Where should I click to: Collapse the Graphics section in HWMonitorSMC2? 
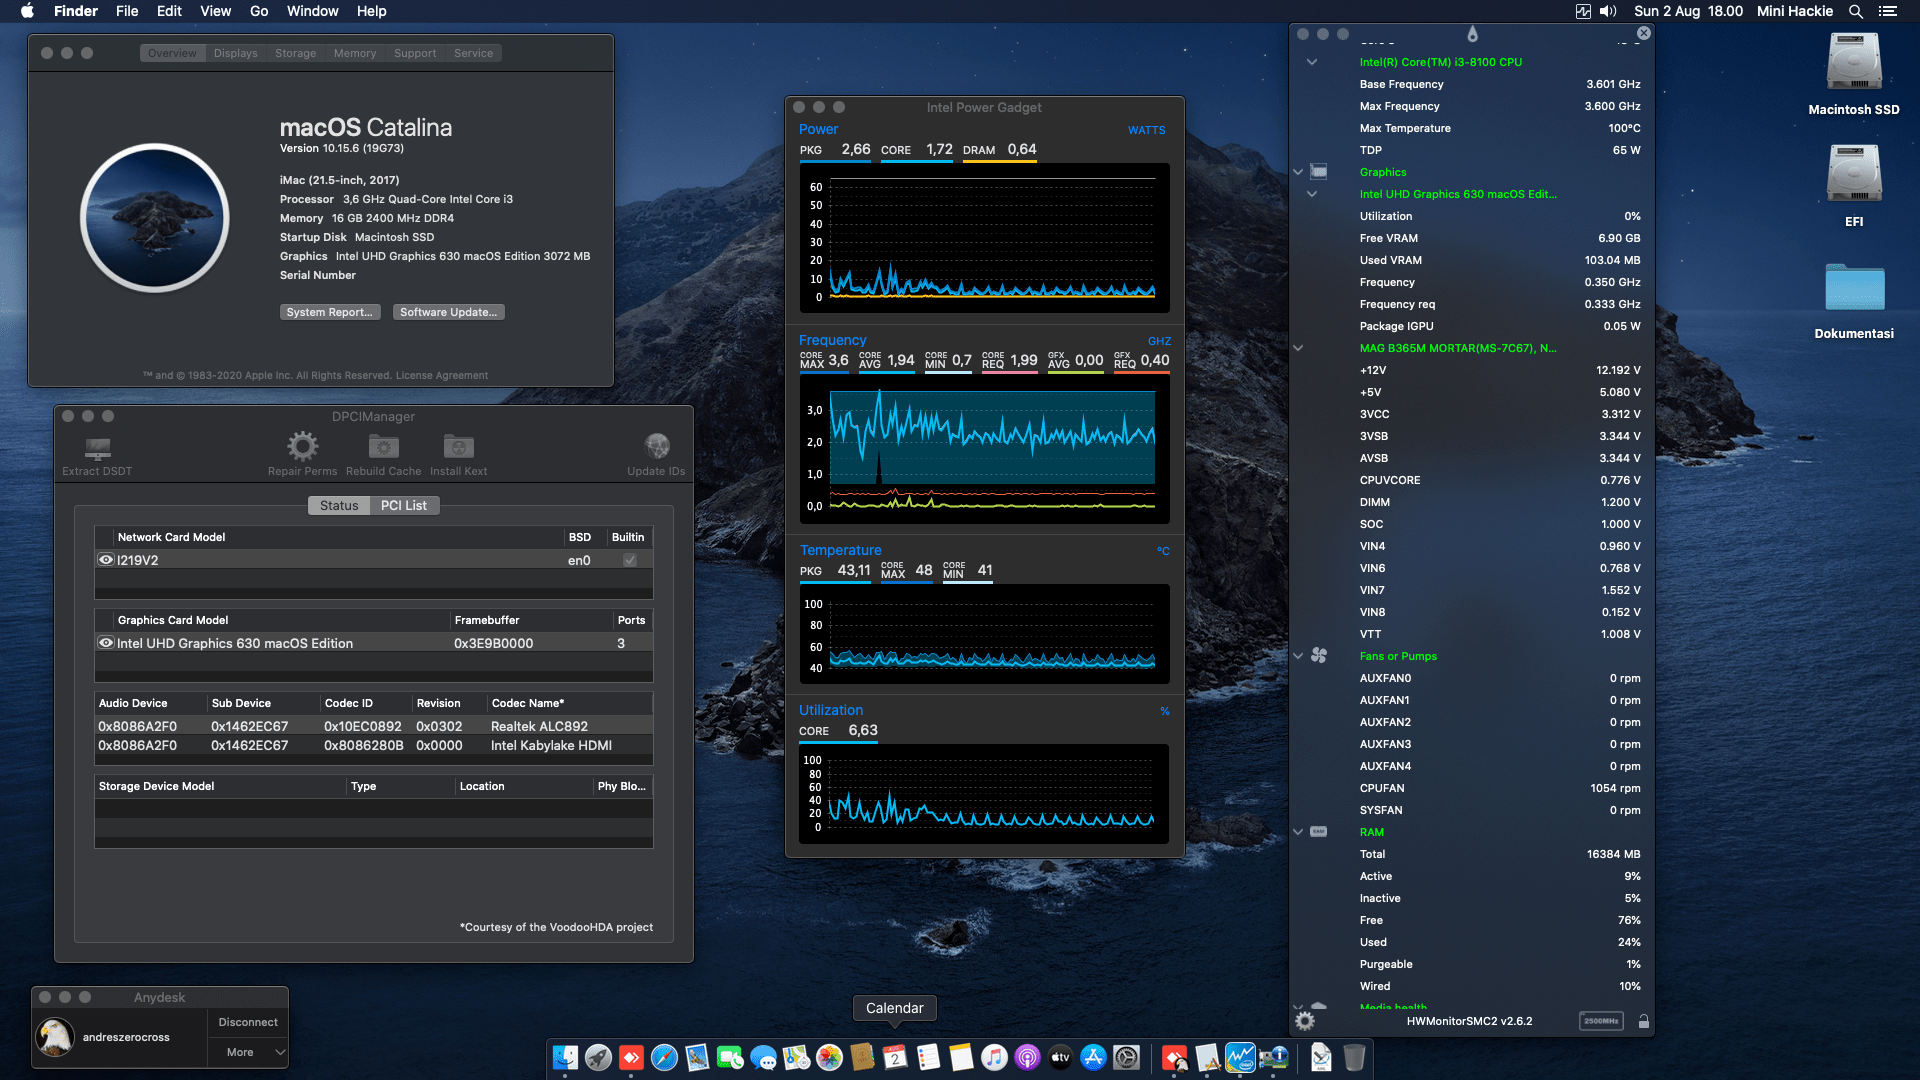click(1297, 172)
